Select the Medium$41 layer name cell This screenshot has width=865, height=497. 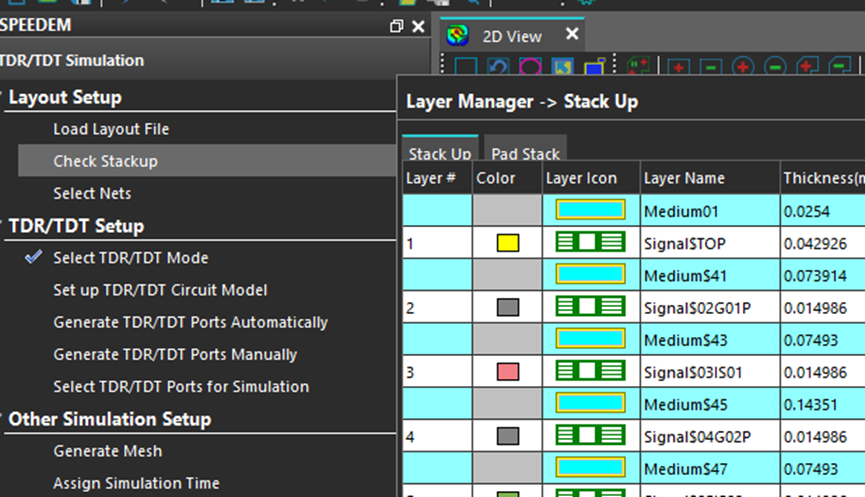pos(710,275)
